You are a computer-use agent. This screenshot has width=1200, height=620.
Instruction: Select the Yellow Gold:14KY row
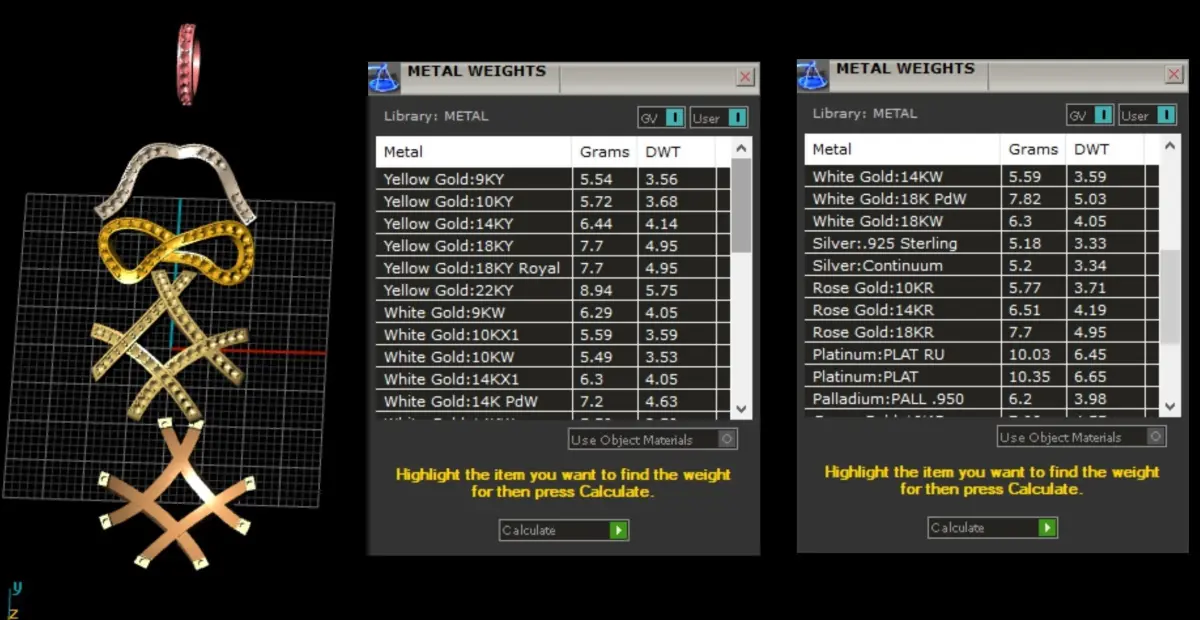pyautogui.click(x=553, y=224)
